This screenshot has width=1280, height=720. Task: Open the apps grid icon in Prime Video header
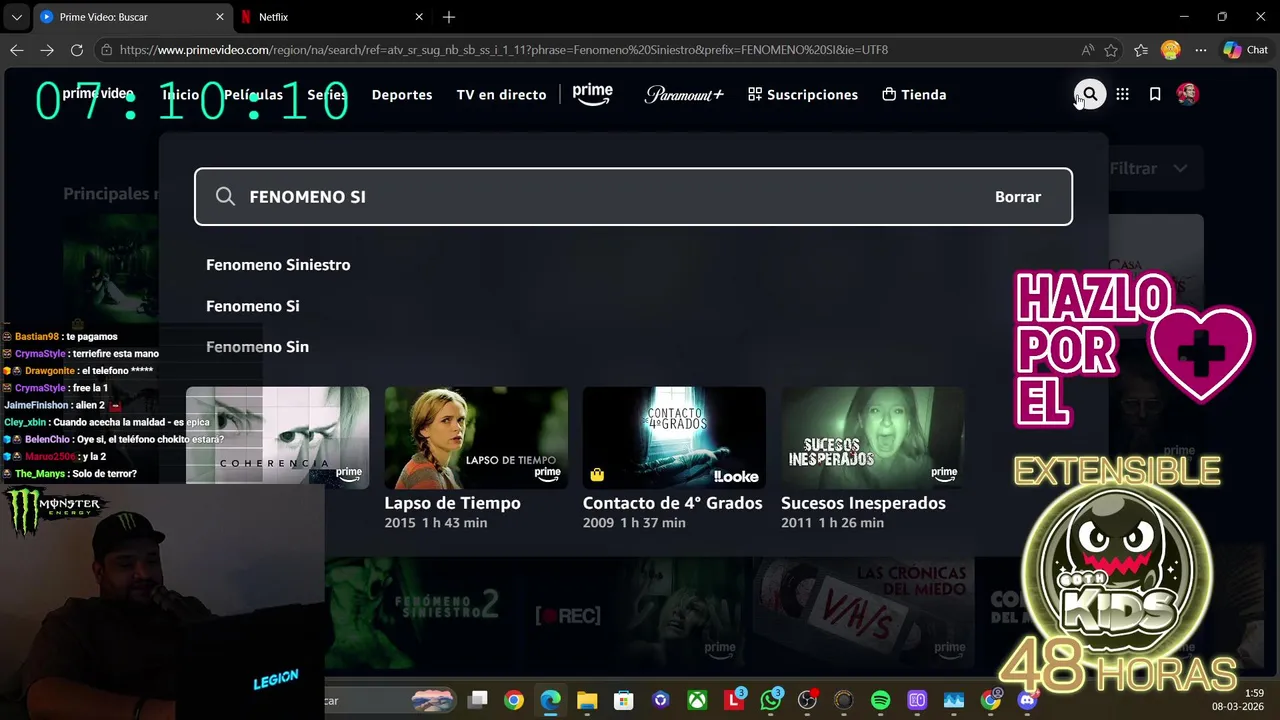(1123, 94)
